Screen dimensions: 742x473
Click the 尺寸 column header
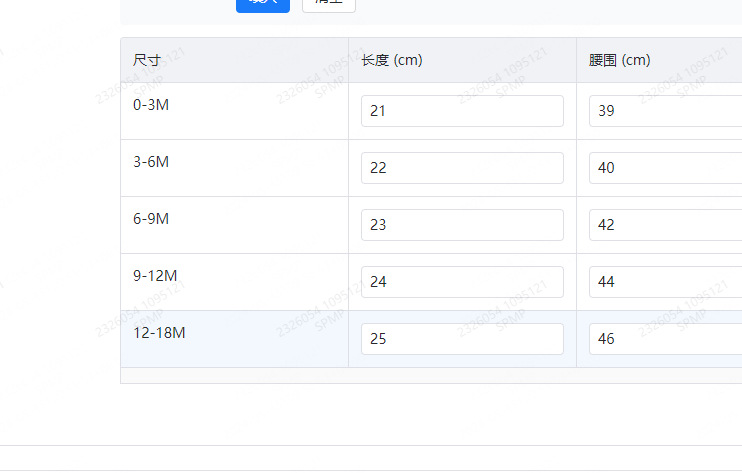click(148, 60)
